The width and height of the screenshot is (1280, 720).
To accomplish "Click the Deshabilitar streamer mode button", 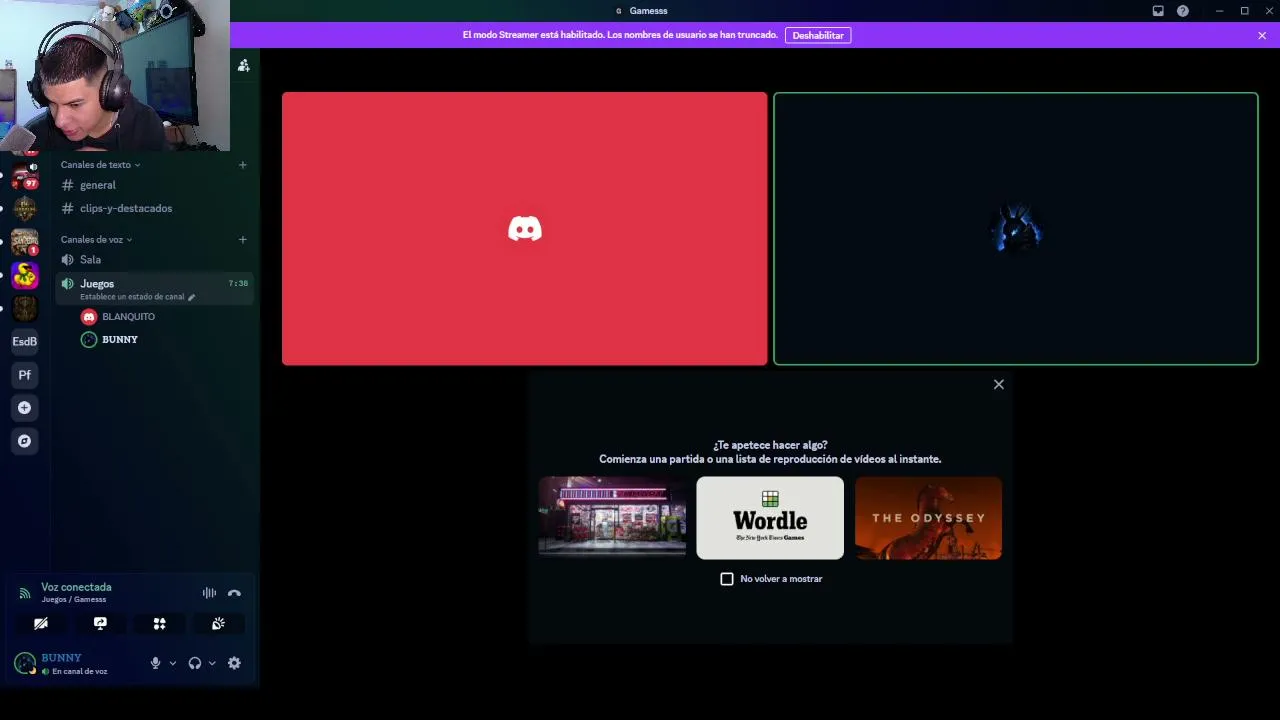I will pyautogui.click(x=818, y=35).
